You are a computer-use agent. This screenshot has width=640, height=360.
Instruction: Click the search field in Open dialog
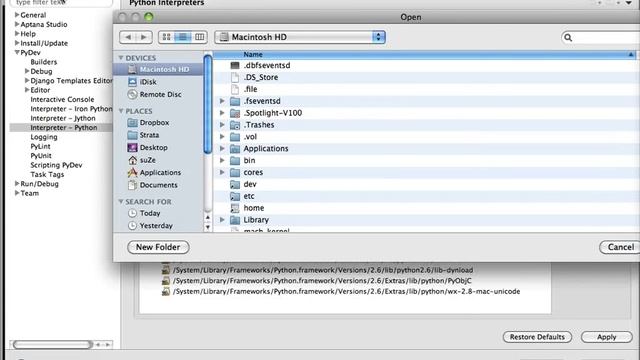pyautogui.click(x=601, y=38)
